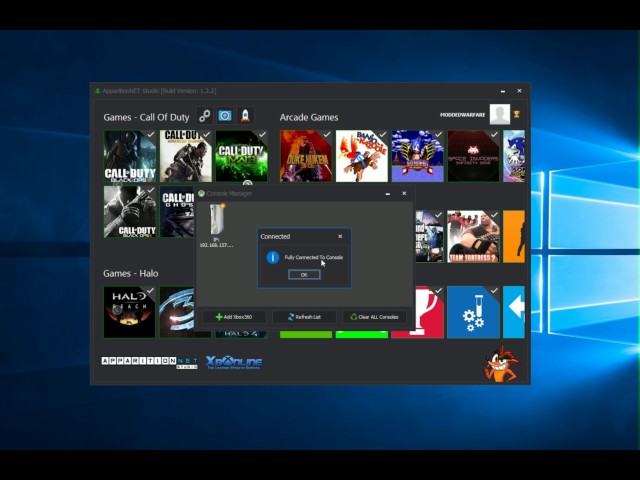The width and height of the screenshot is (640, 480).
Task: Click OK in the Connected dialog
Action: [304, 275]
